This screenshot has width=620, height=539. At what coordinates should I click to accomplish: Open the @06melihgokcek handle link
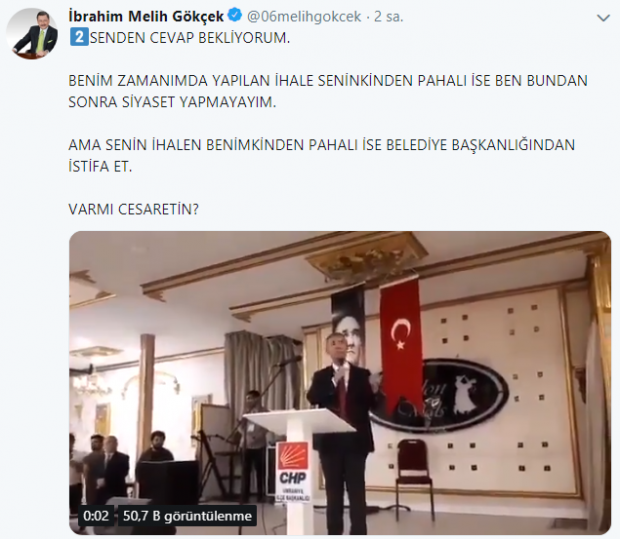(304, 16)
